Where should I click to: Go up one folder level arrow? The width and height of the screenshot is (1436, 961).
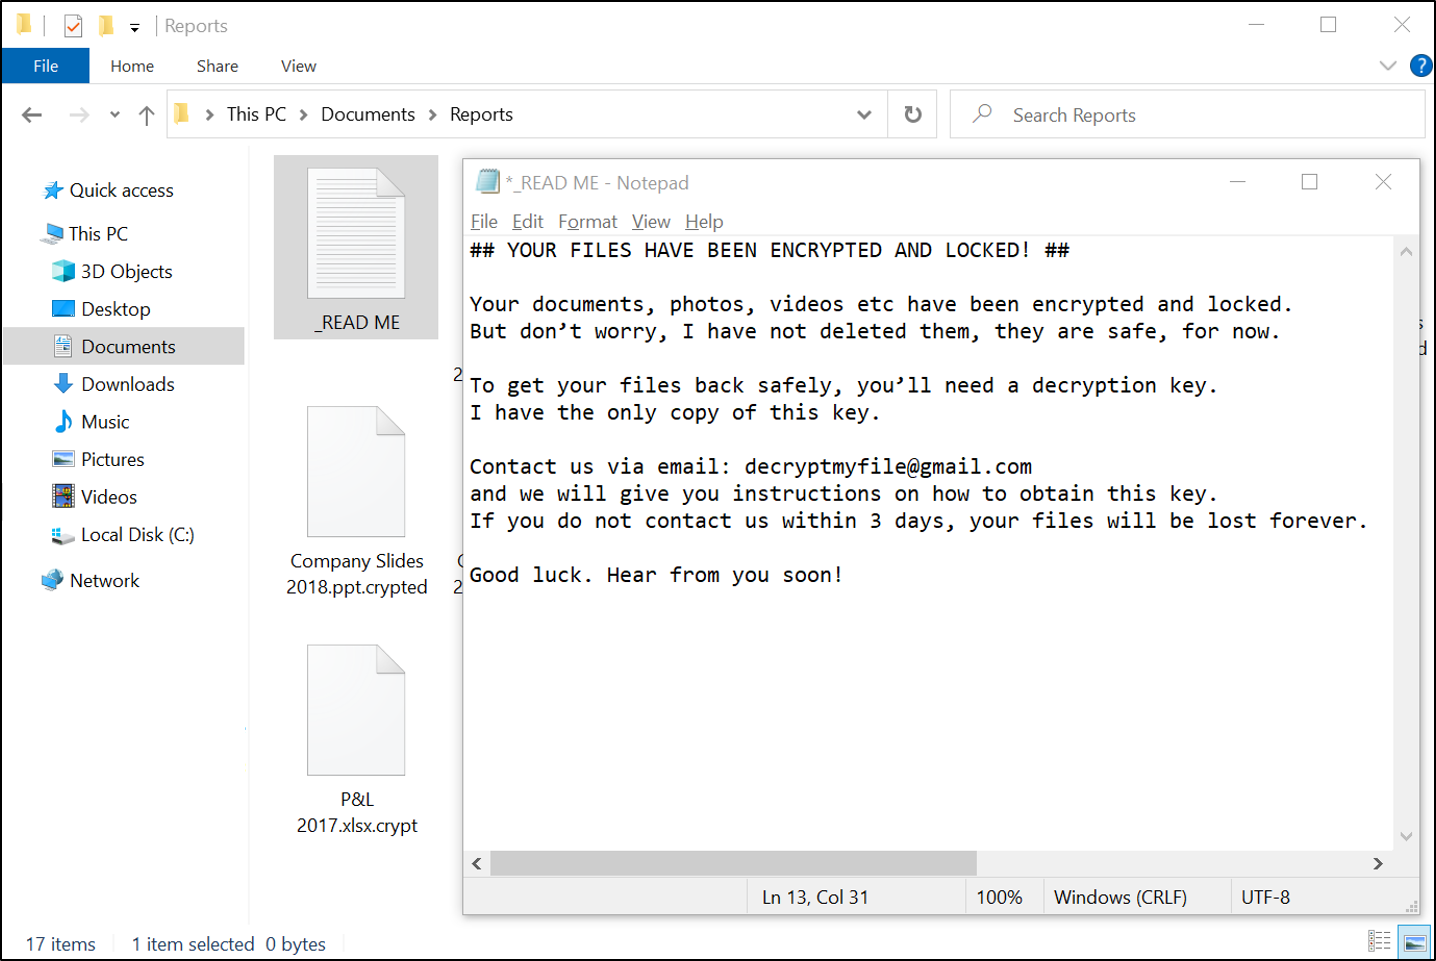pyautogui.click(x=147, y=115)
